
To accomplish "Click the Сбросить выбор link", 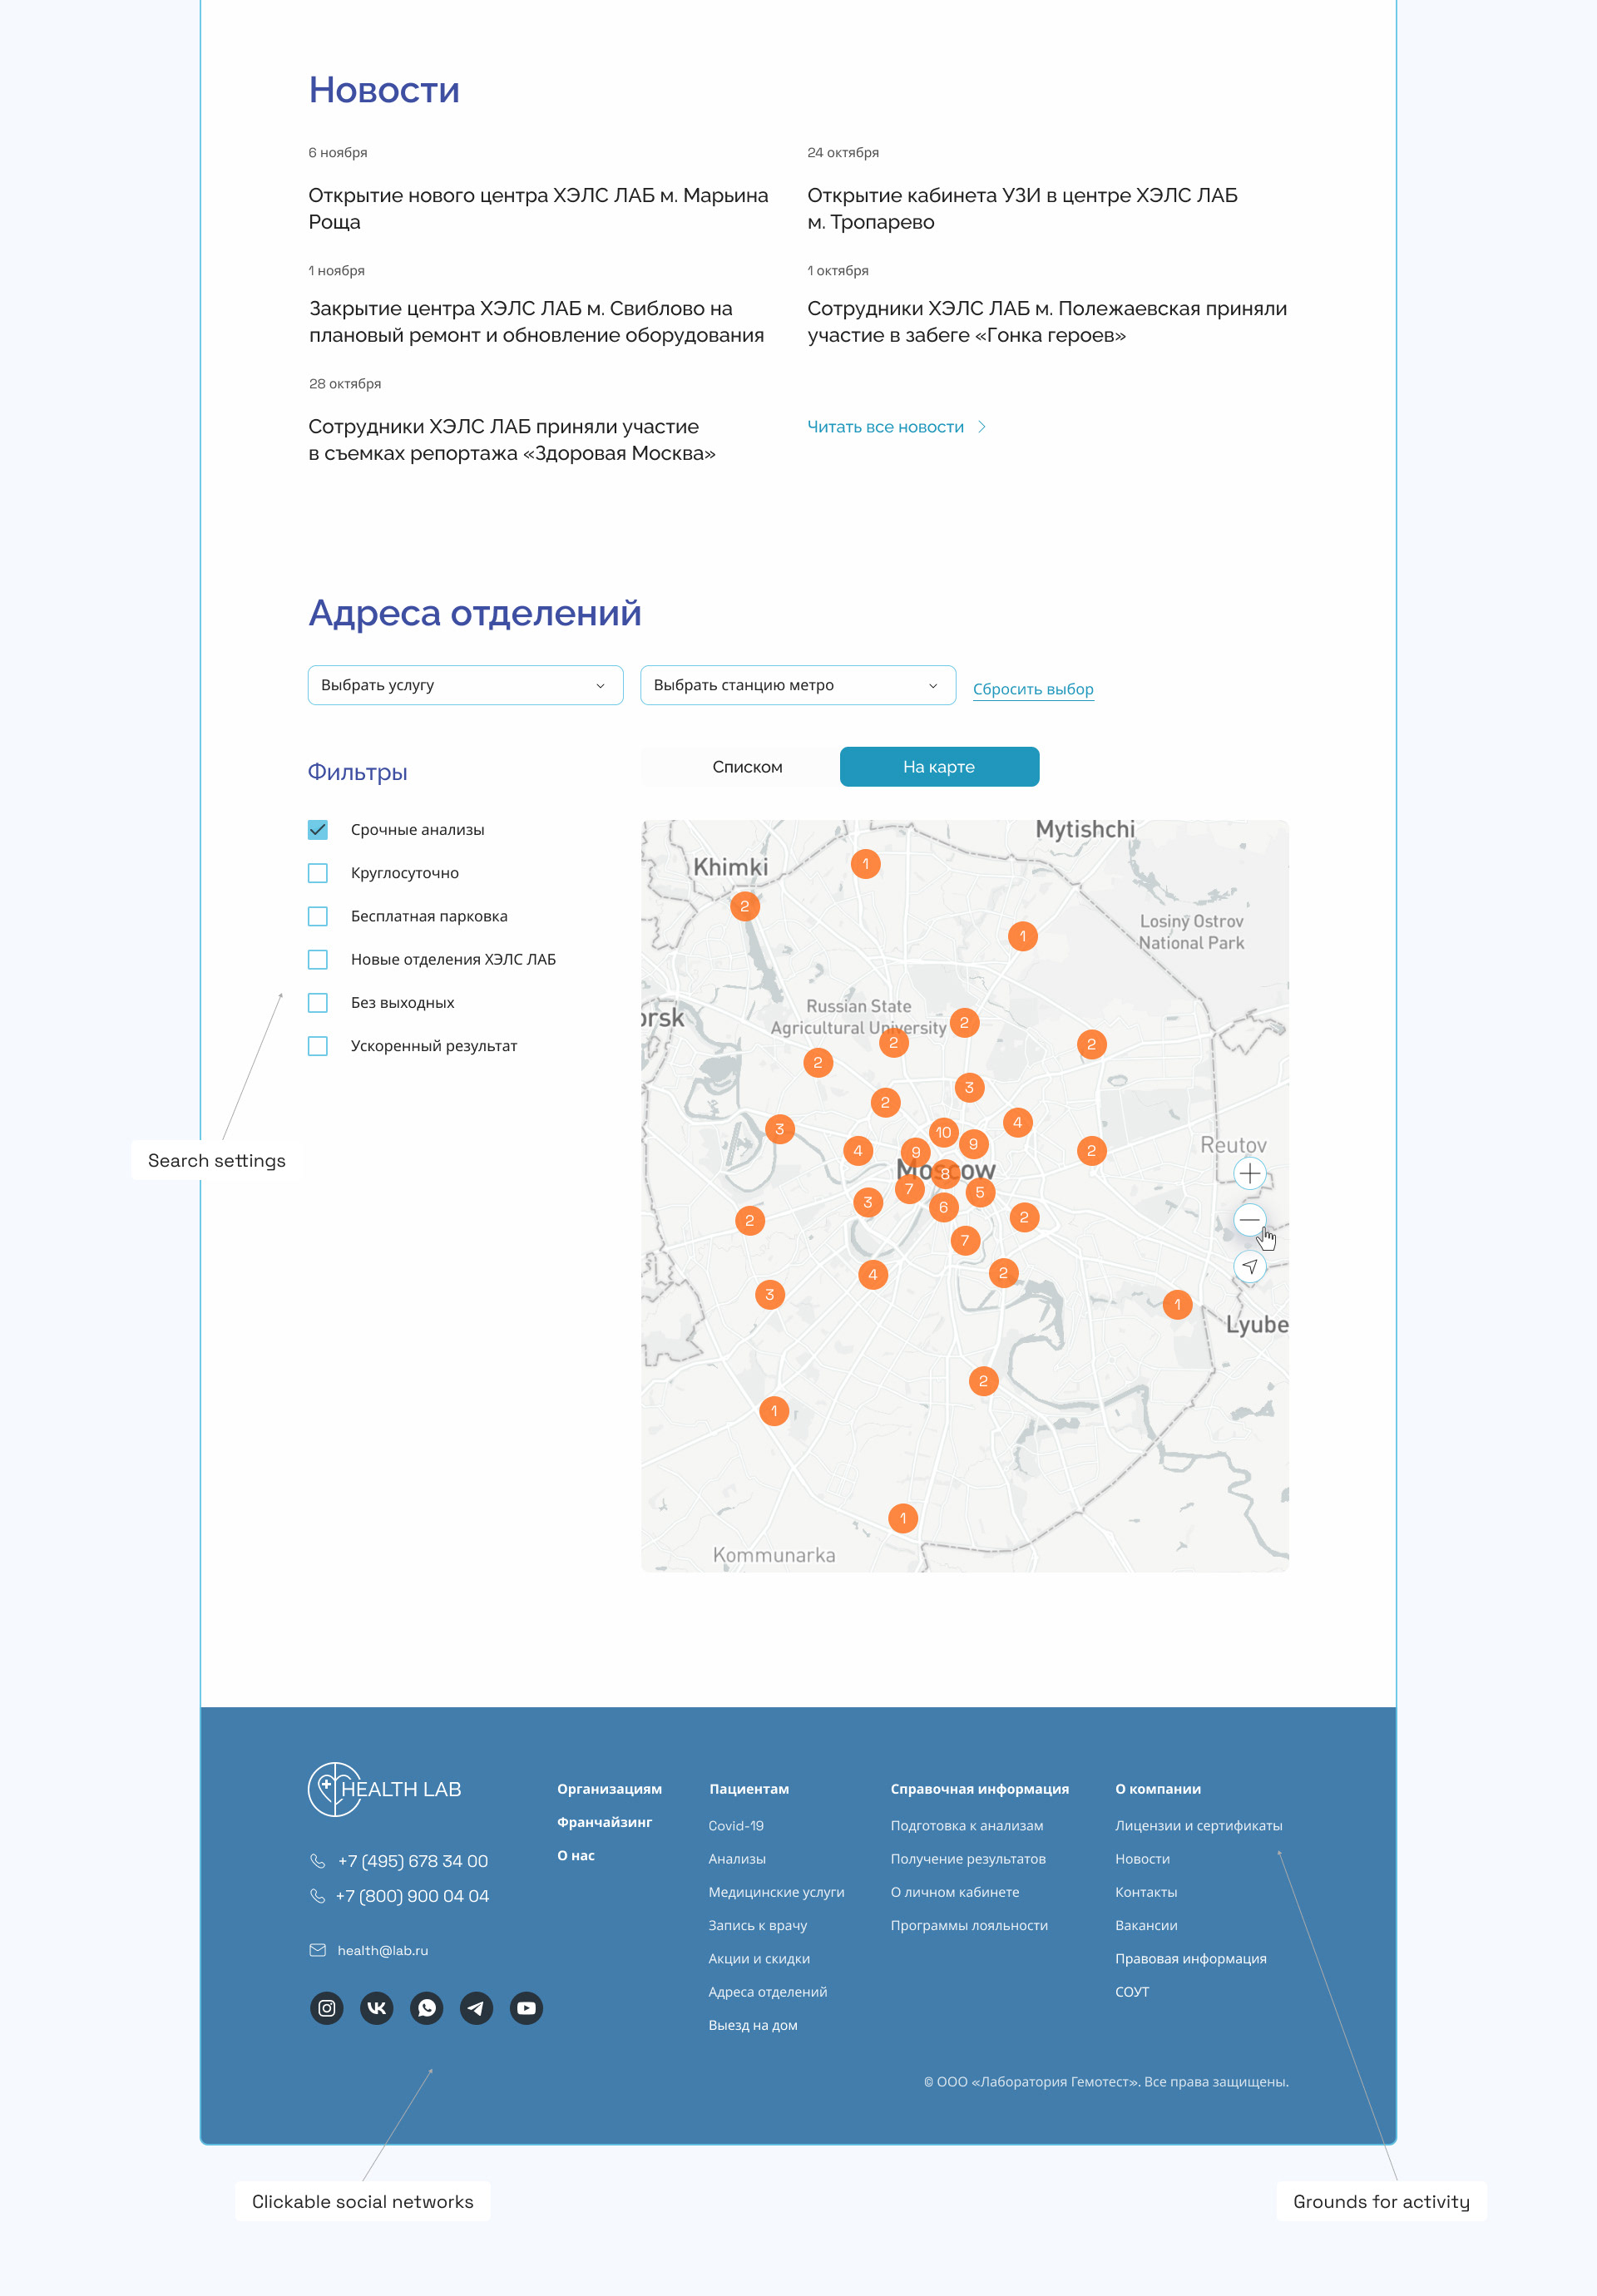I will 1032,689.
